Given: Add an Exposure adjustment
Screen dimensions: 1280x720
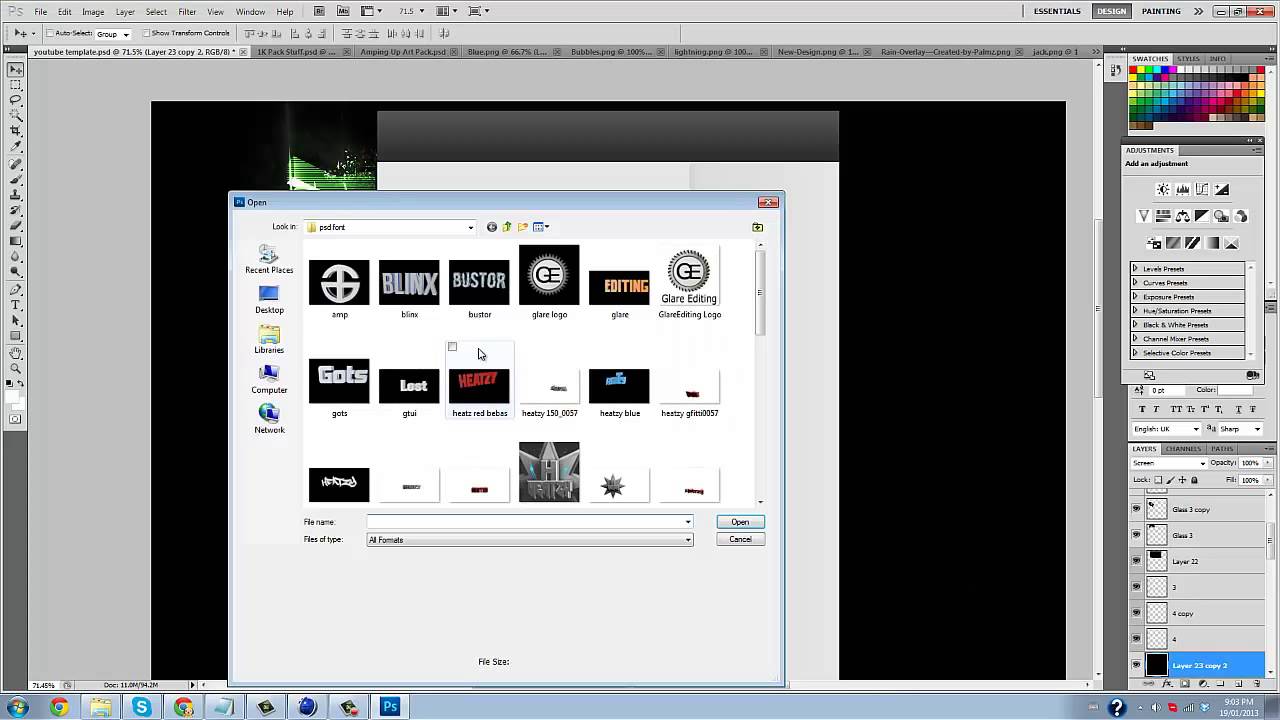Looking at the screenshot, I should 1222,189.
